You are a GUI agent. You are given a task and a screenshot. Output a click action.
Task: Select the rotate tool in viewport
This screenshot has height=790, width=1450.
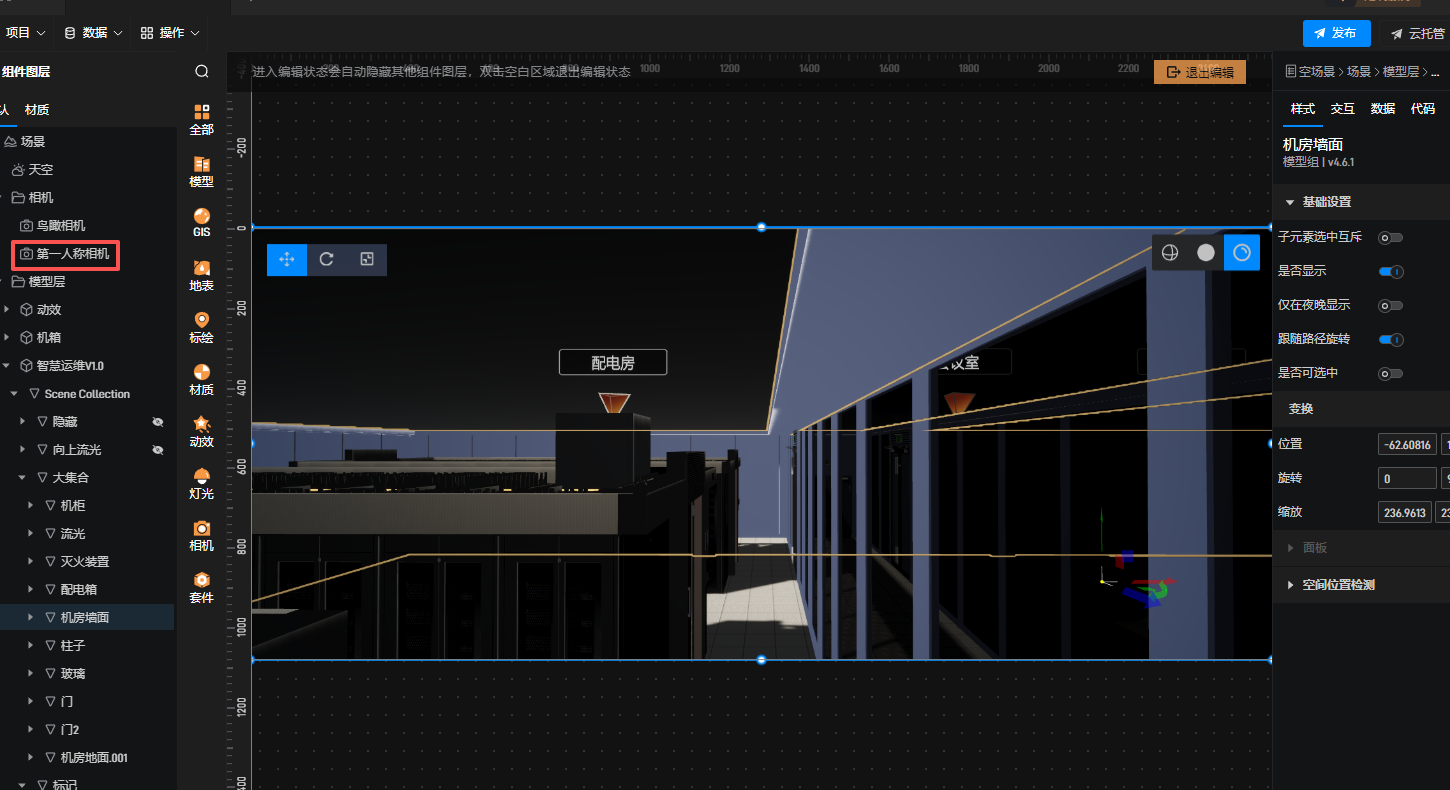click(327, 259)
